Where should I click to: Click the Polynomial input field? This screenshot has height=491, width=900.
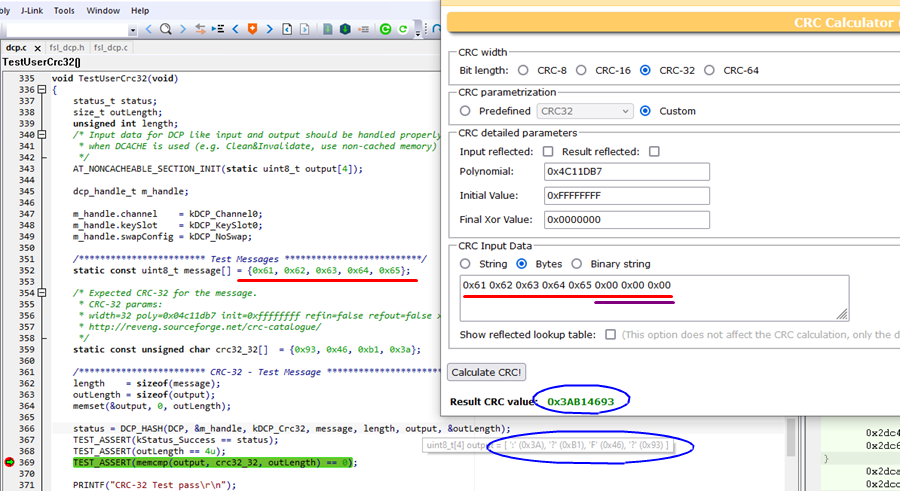click(x=626, y=171)
